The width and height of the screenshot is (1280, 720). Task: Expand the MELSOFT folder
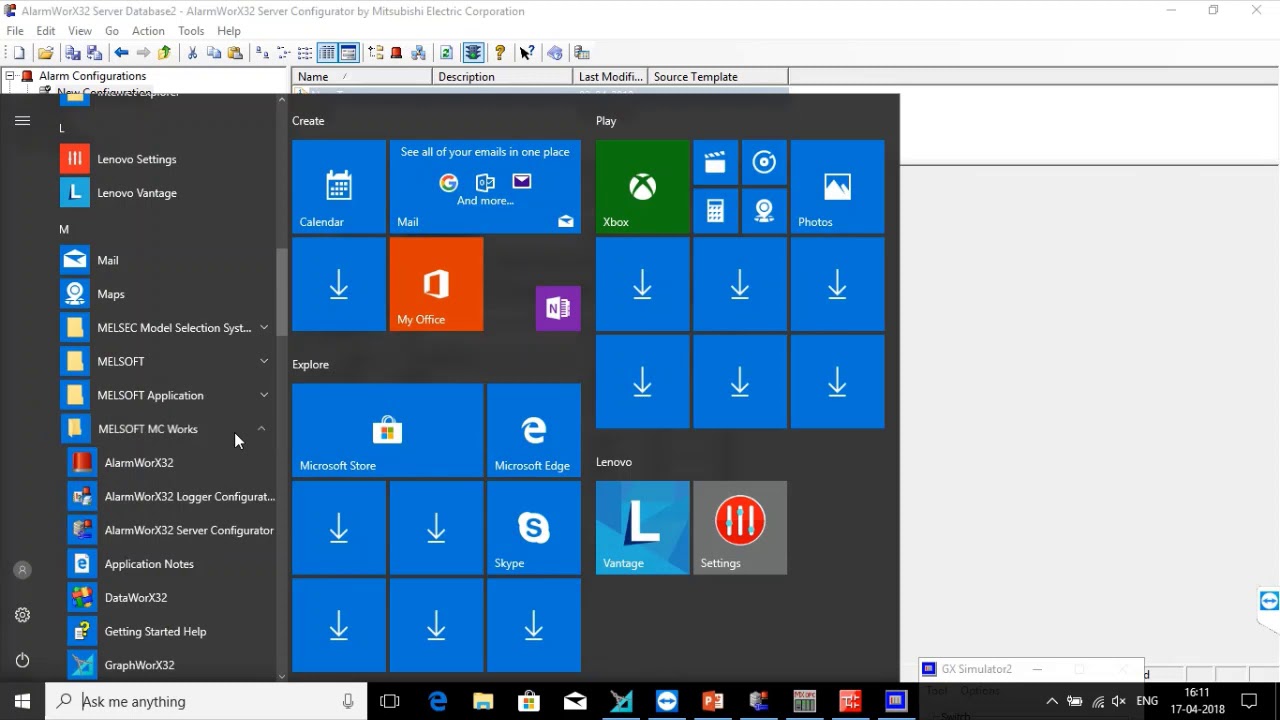[168, 361]
